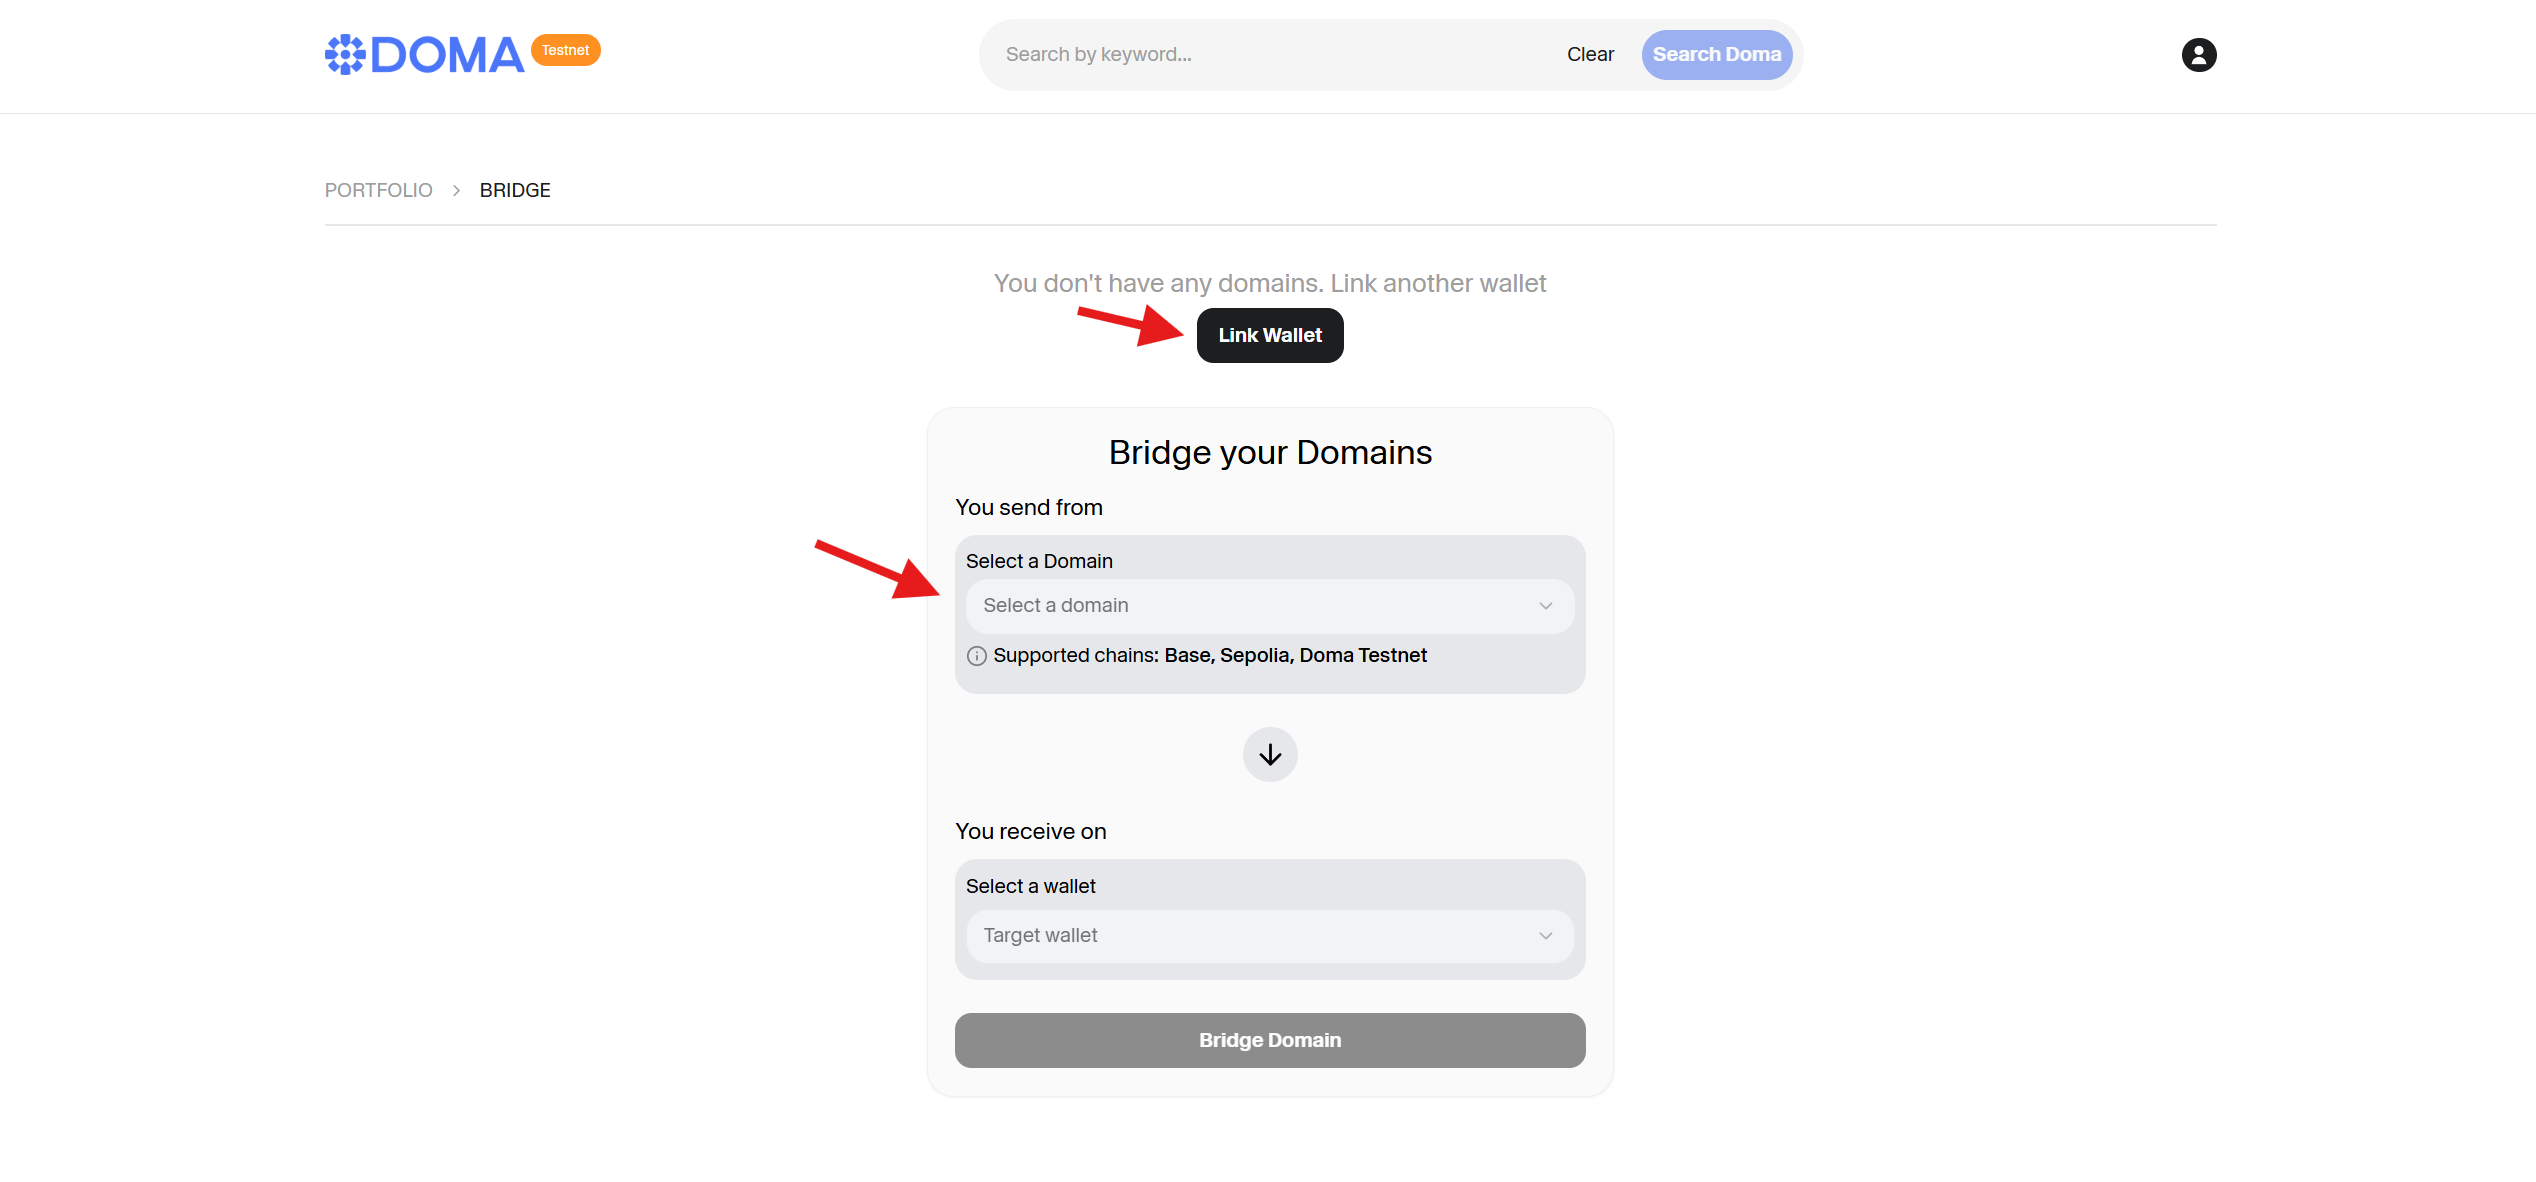Image resolution: width=2536 pixels, height=1182 pixels.
Task: Click the DOMA flower logo icon
Action: (x=345, y=55)
